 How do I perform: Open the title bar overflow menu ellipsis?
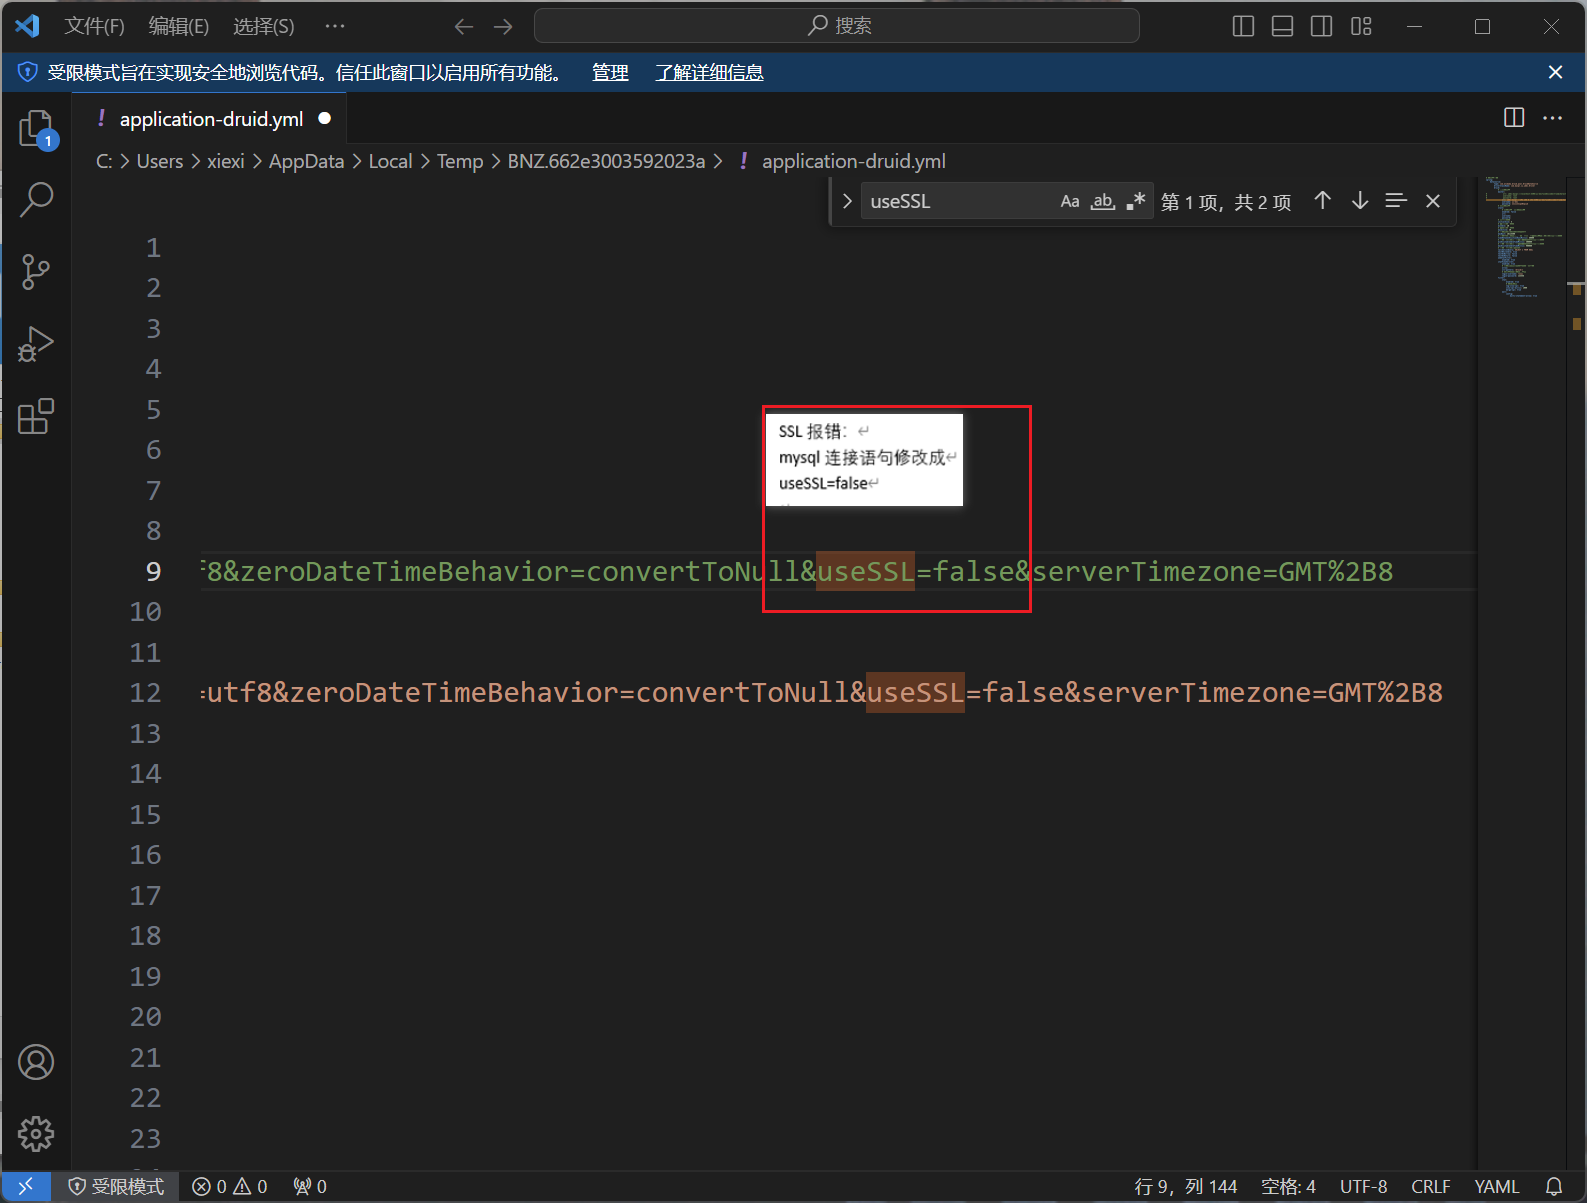click(335, 26)
